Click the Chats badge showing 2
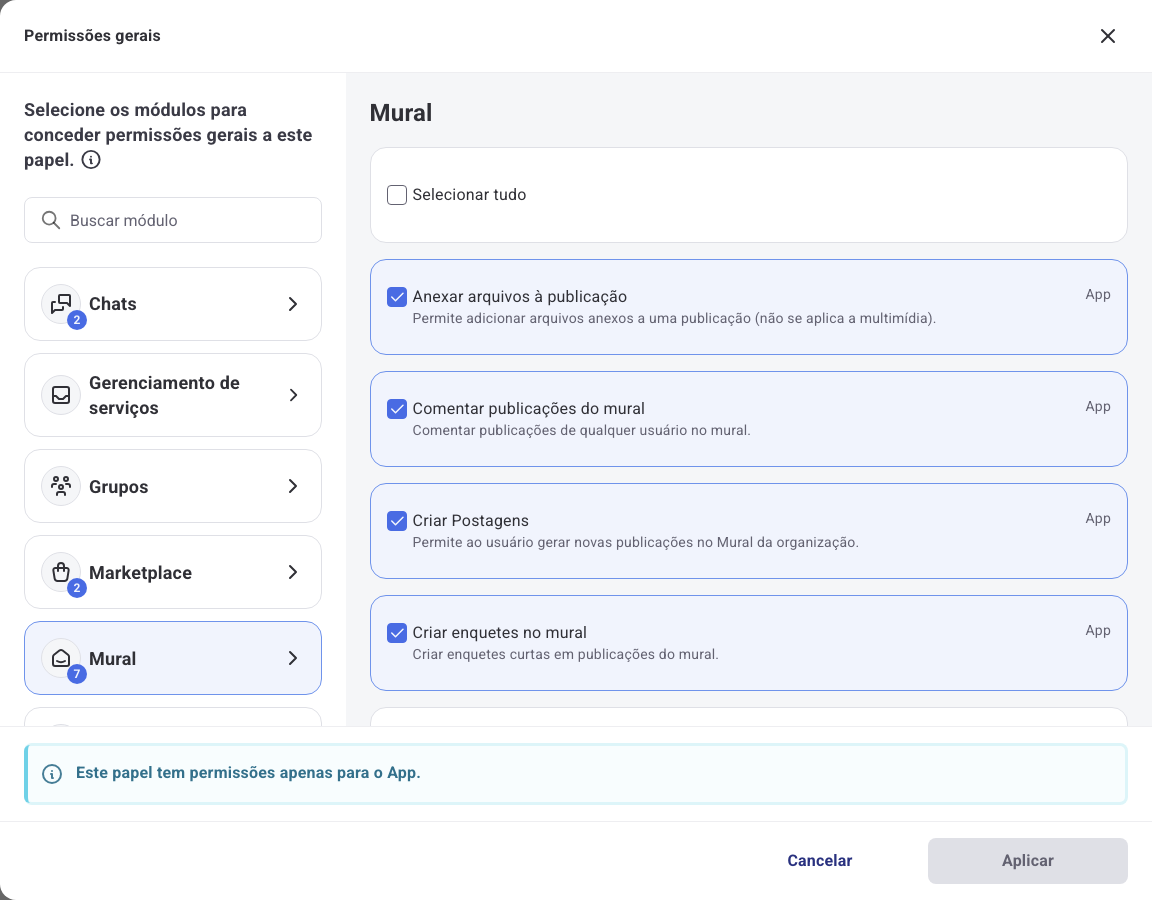Image resolution: width=1152 pixels, height=900 pixels. pos(76,320)
